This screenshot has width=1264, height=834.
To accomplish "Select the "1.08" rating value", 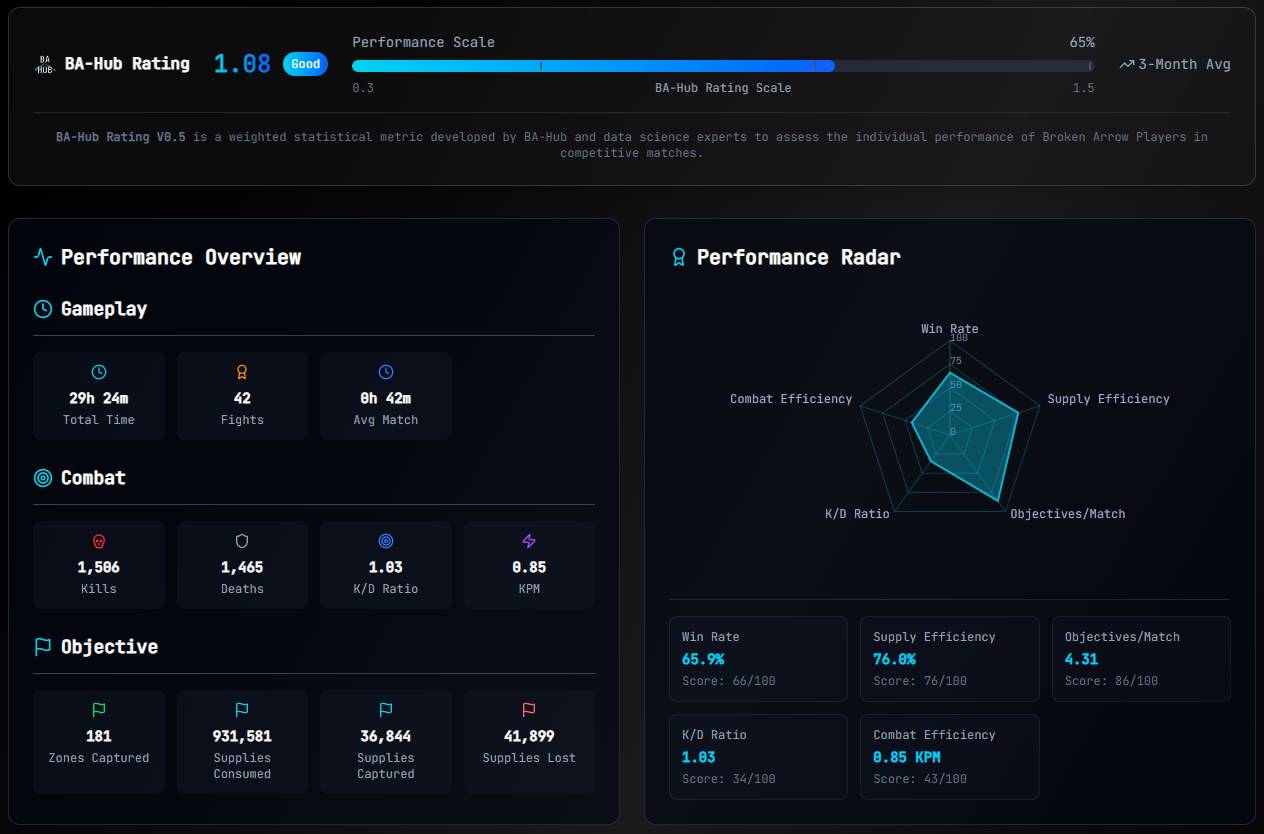I will point(242,64).
